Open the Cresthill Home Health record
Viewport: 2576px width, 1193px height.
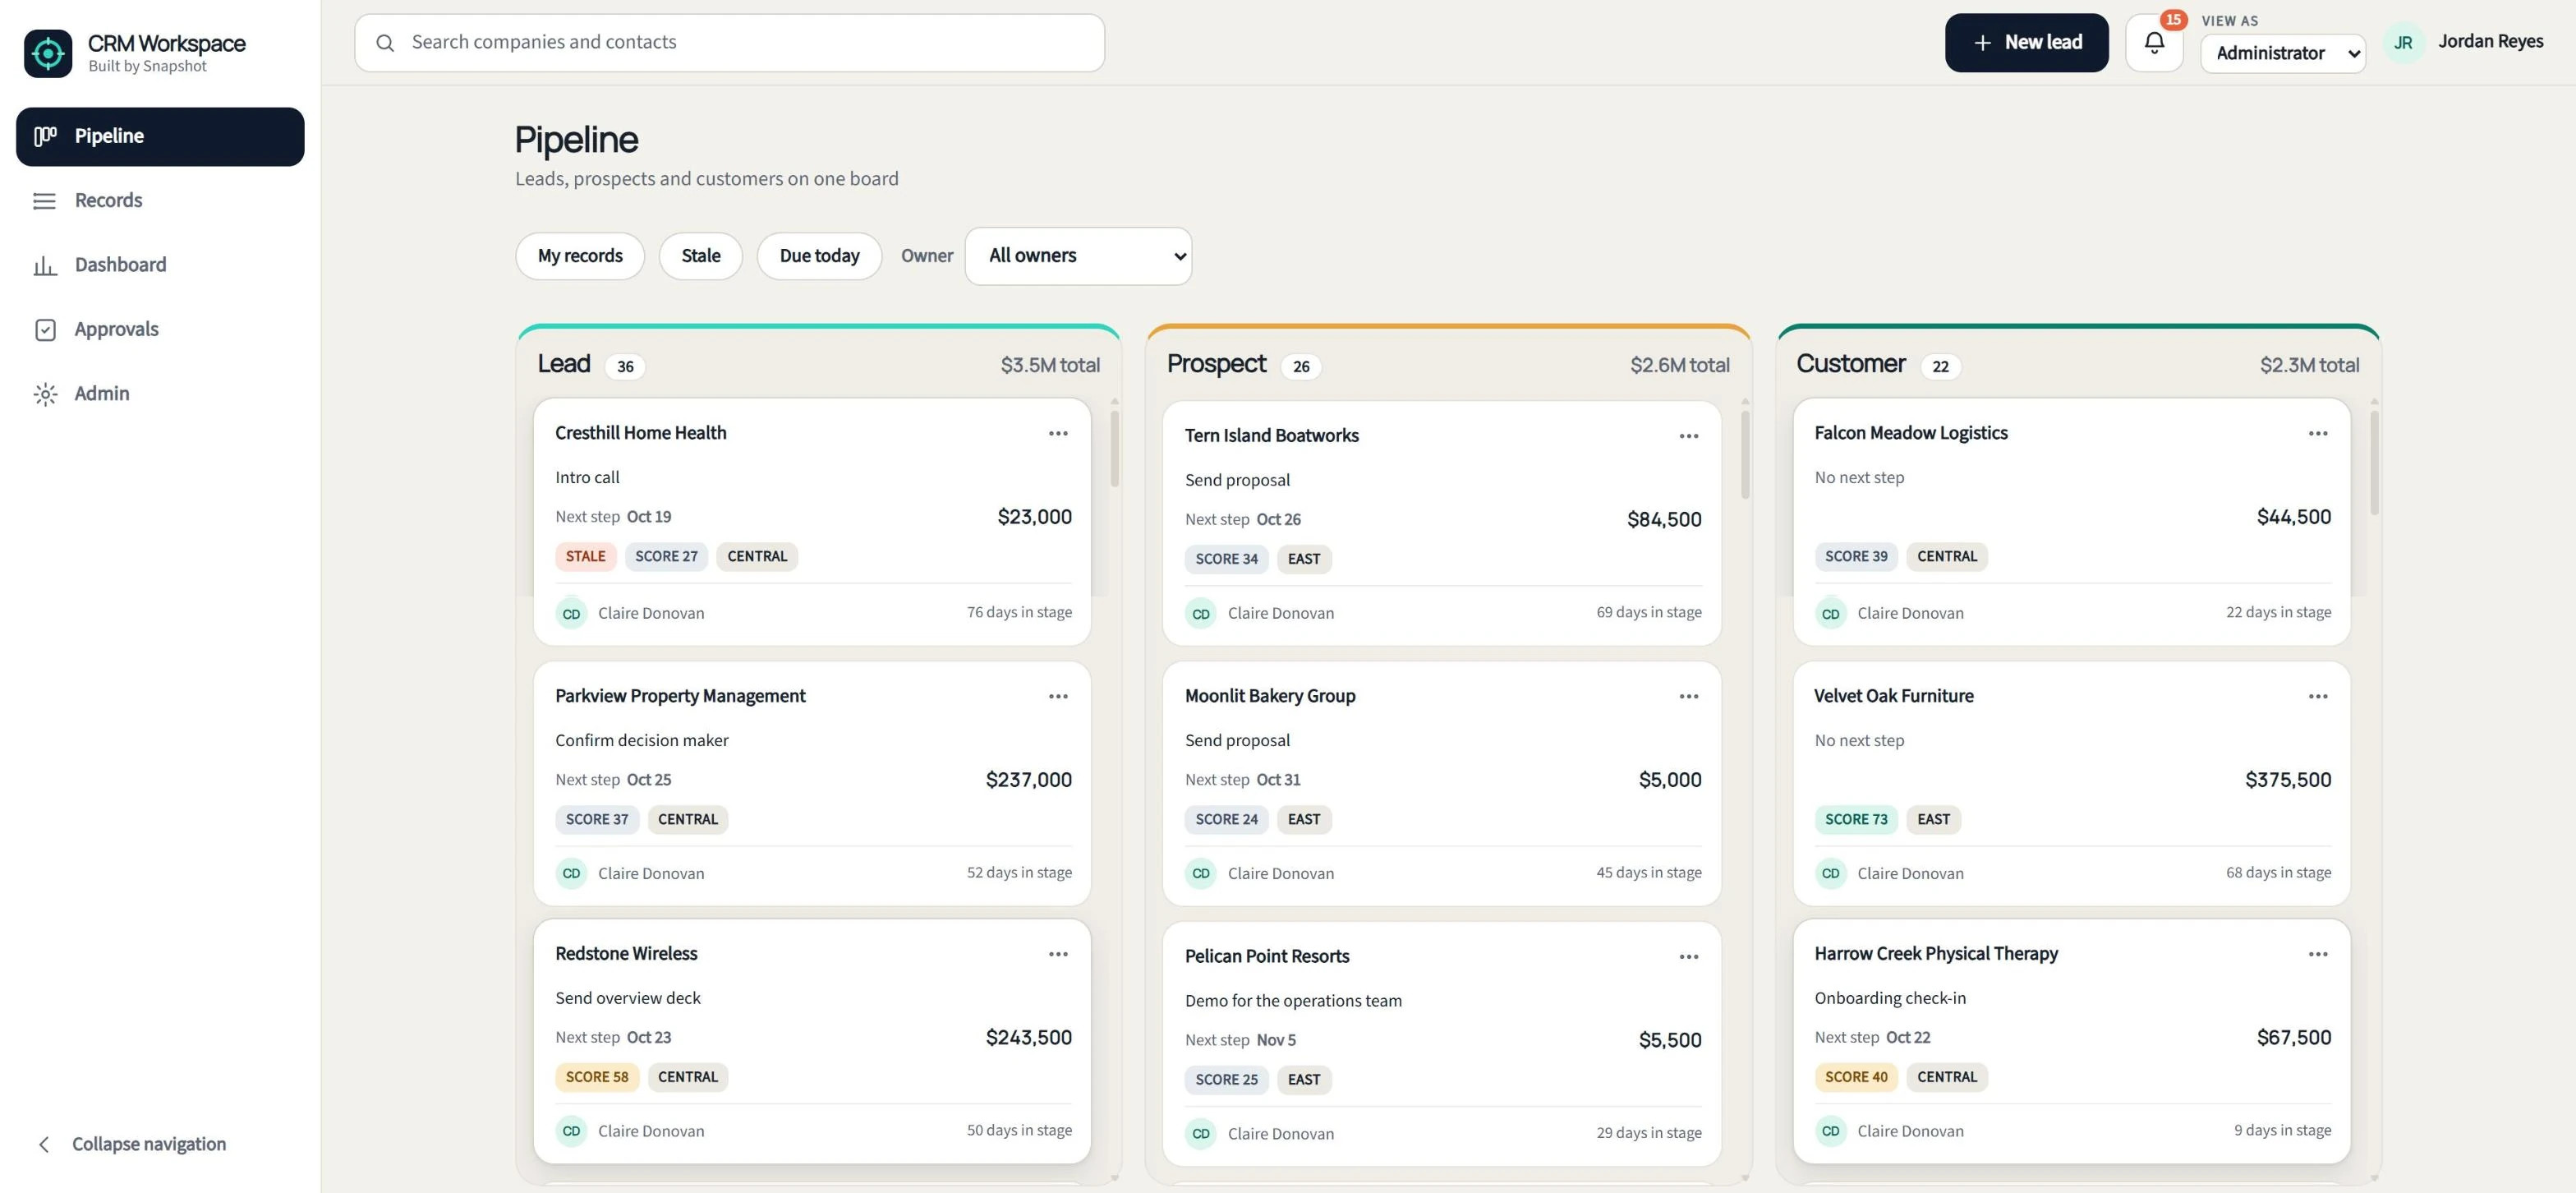[640, 433]
